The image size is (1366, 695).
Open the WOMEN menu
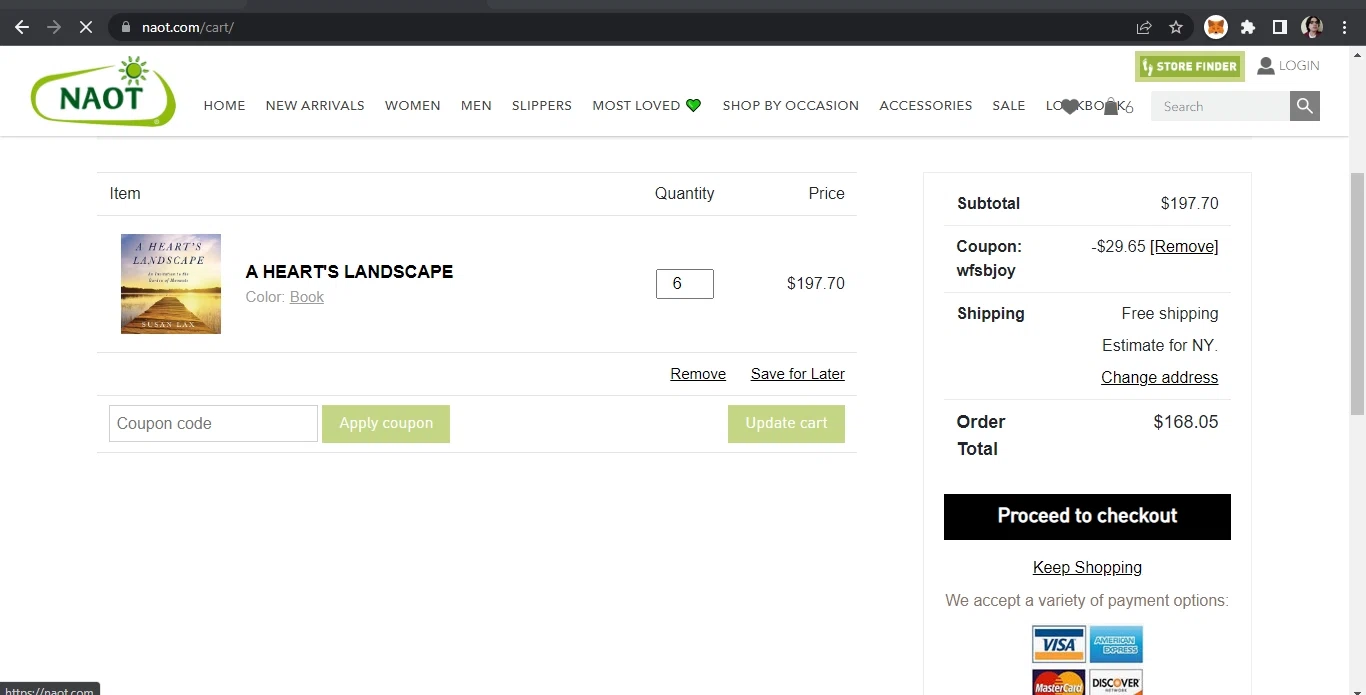click(412, 106)
